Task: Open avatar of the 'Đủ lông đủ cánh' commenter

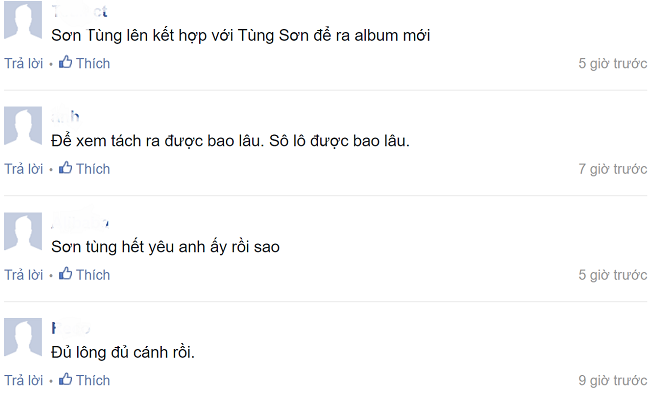Action: coord(23,337)
